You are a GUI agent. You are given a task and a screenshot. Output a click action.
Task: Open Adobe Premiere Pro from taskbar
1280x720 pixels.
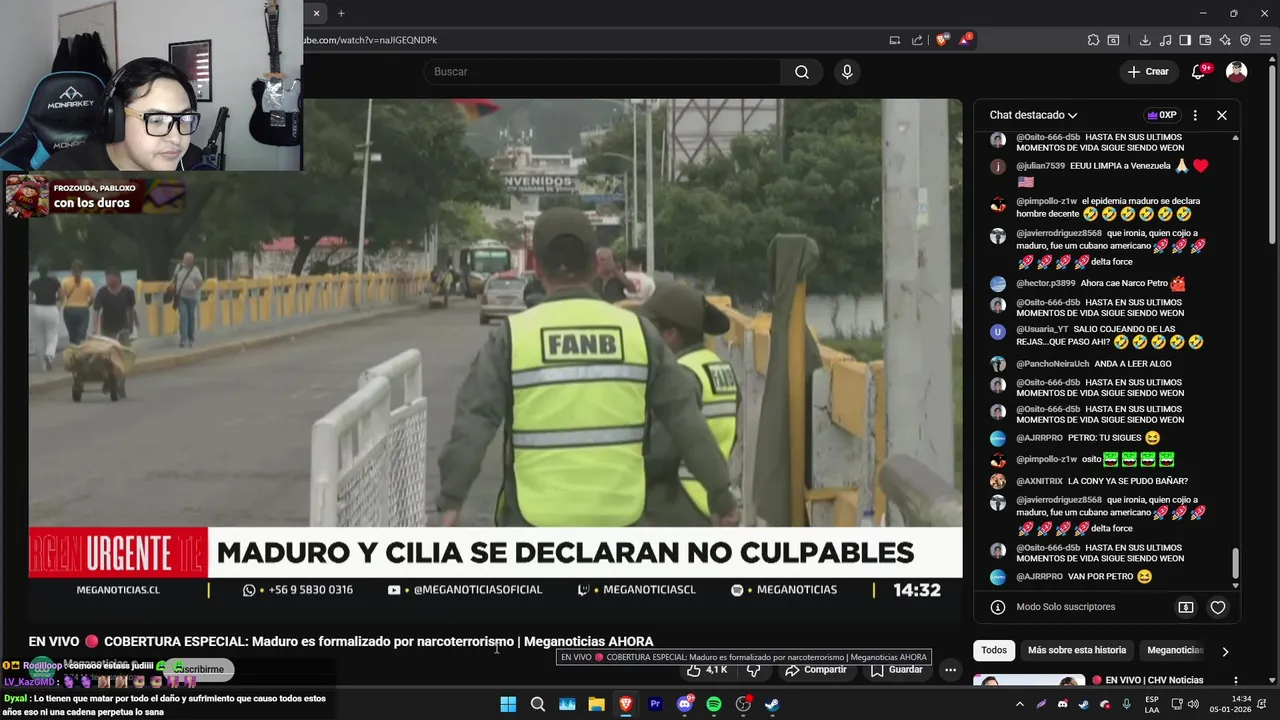(655, 704)
